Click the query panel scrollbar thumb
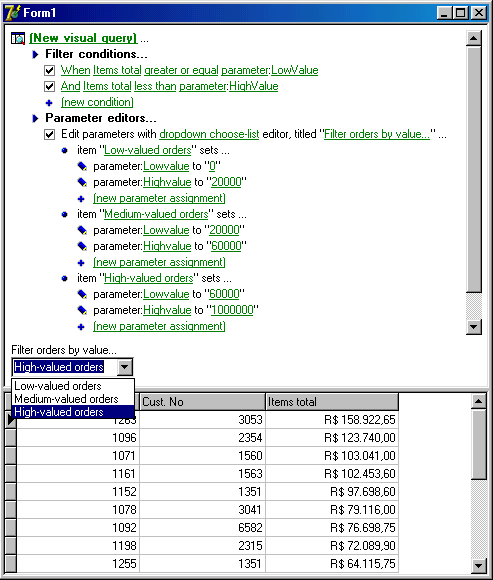 click(474, 169)
